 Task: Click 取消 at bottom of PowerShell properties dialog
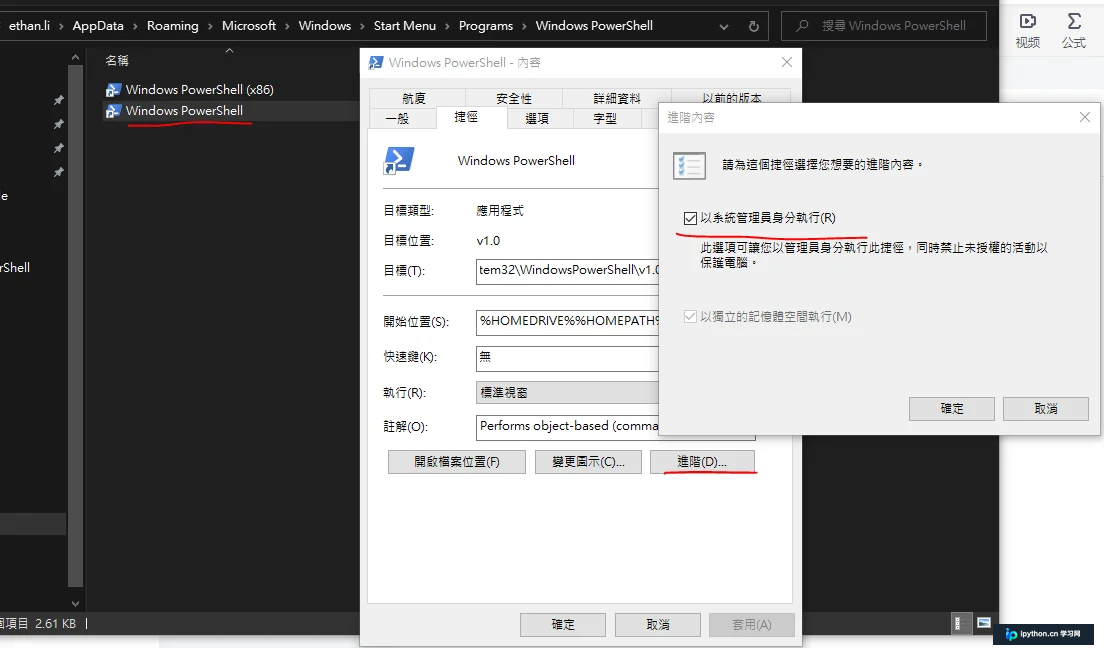click(x=658, y=625)
